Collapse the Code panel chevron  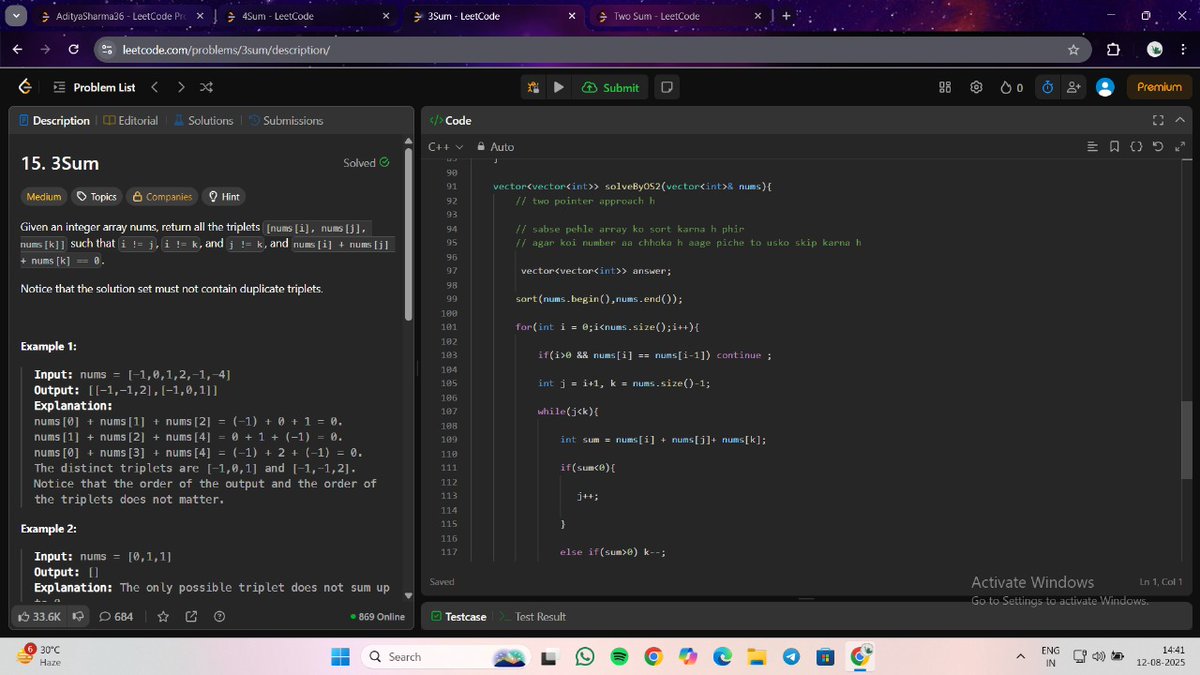(1179, 120)
